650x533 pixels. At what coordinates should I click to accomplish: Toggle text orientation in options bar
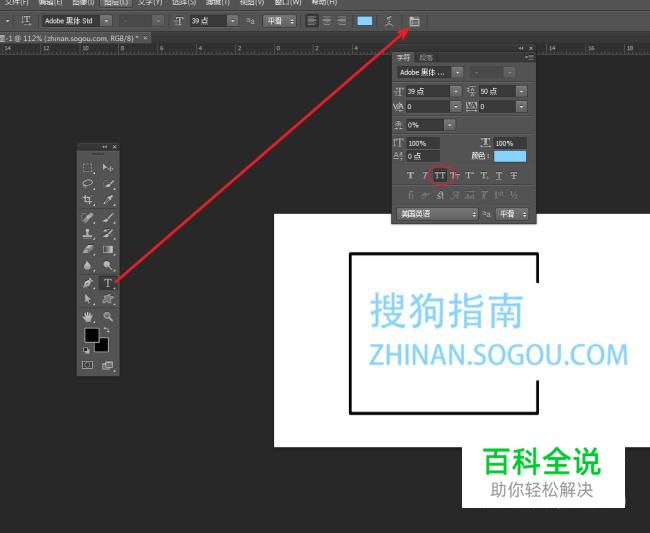26,21
